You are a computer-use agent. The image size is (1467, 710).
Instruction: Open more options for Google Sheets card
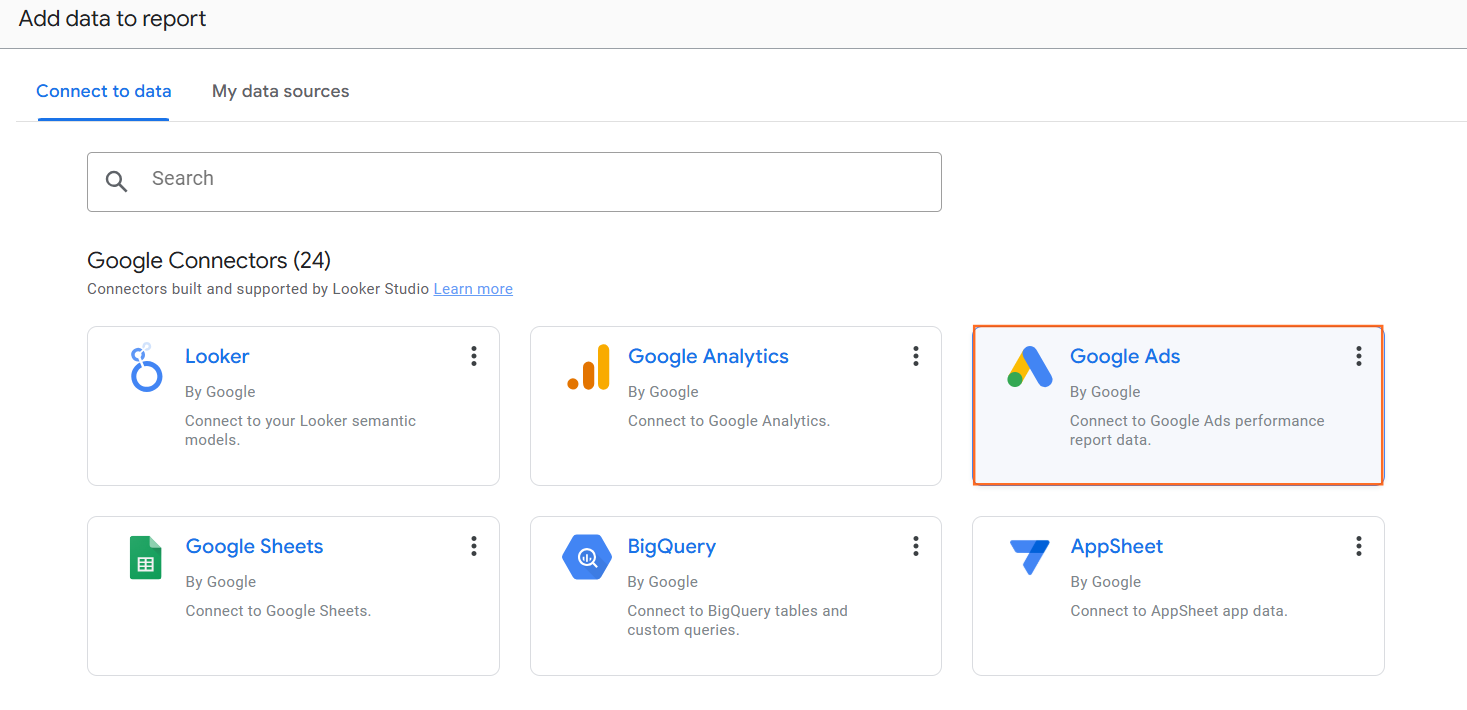tap(474, 546)
